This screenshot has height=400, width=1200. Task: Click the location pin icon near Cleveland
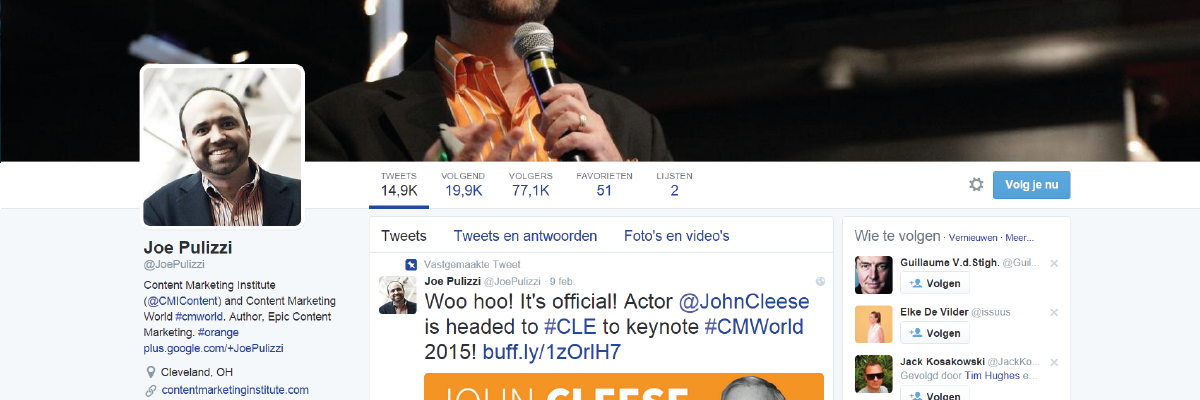151,372
